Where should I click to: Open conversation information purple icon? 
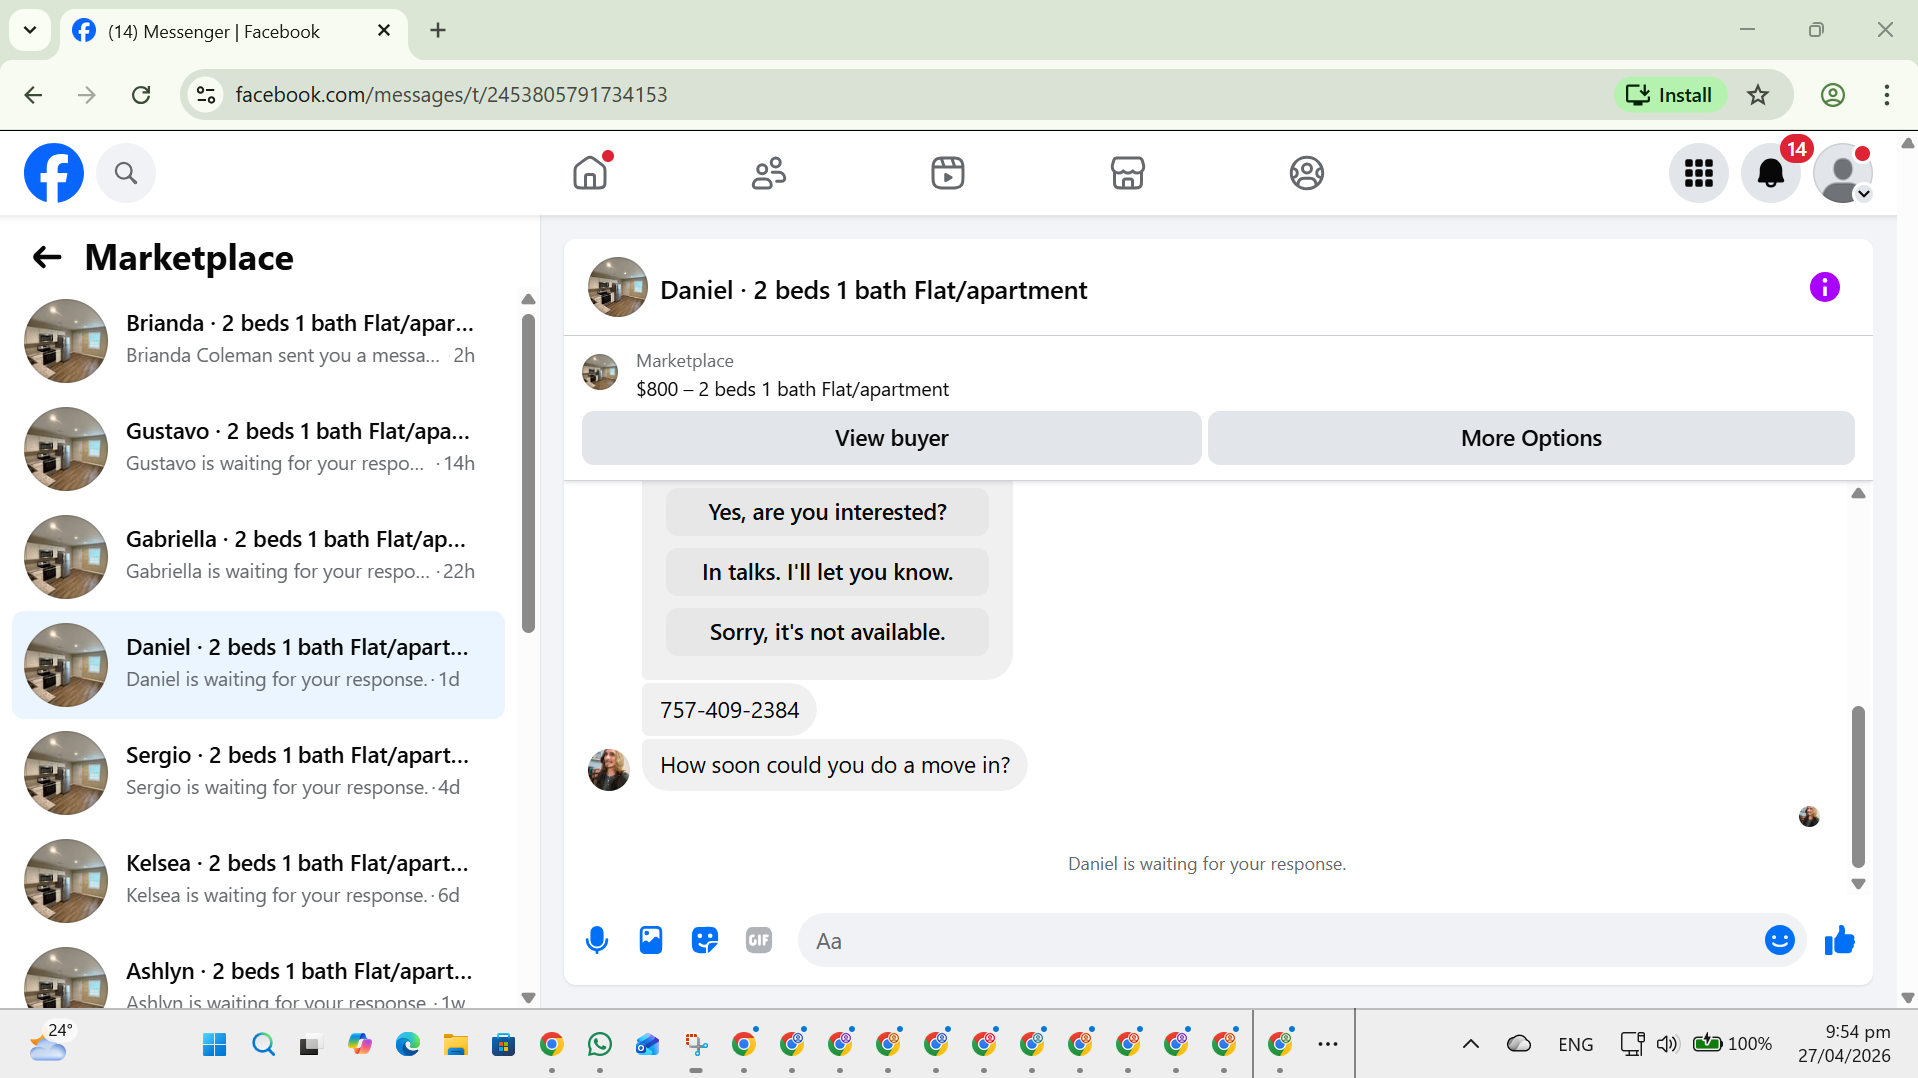pyautogui.click(x=1824, y=288)
